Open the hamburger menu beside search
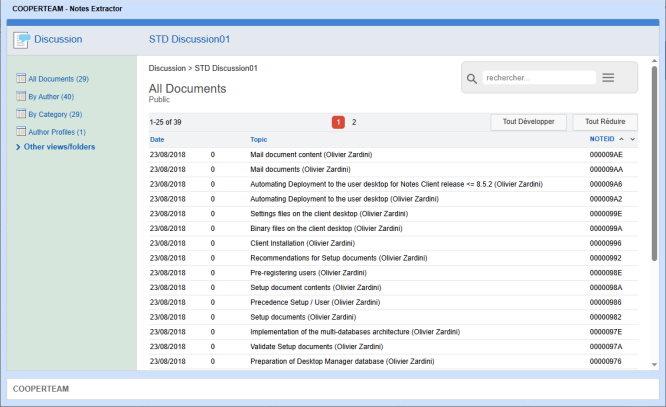666x407 pixels. (x=608, y=78)
